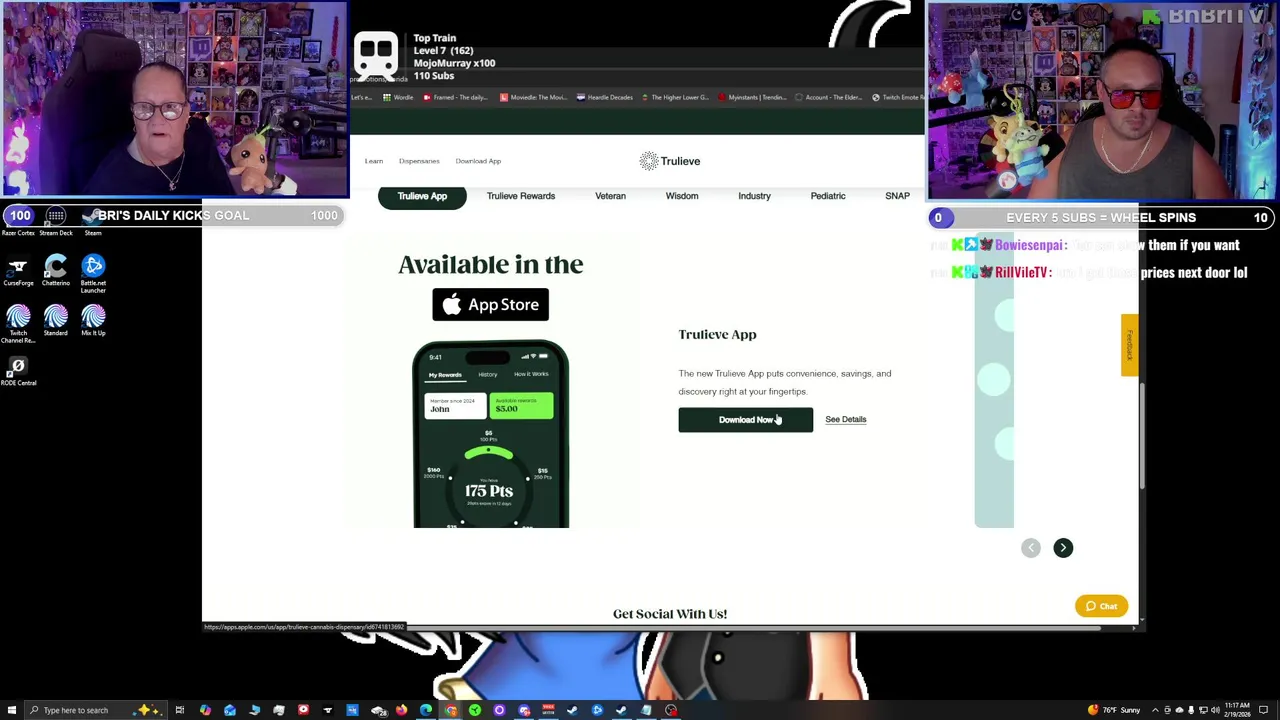
Task: Open Task View on the taskbar
Action: 180,710
